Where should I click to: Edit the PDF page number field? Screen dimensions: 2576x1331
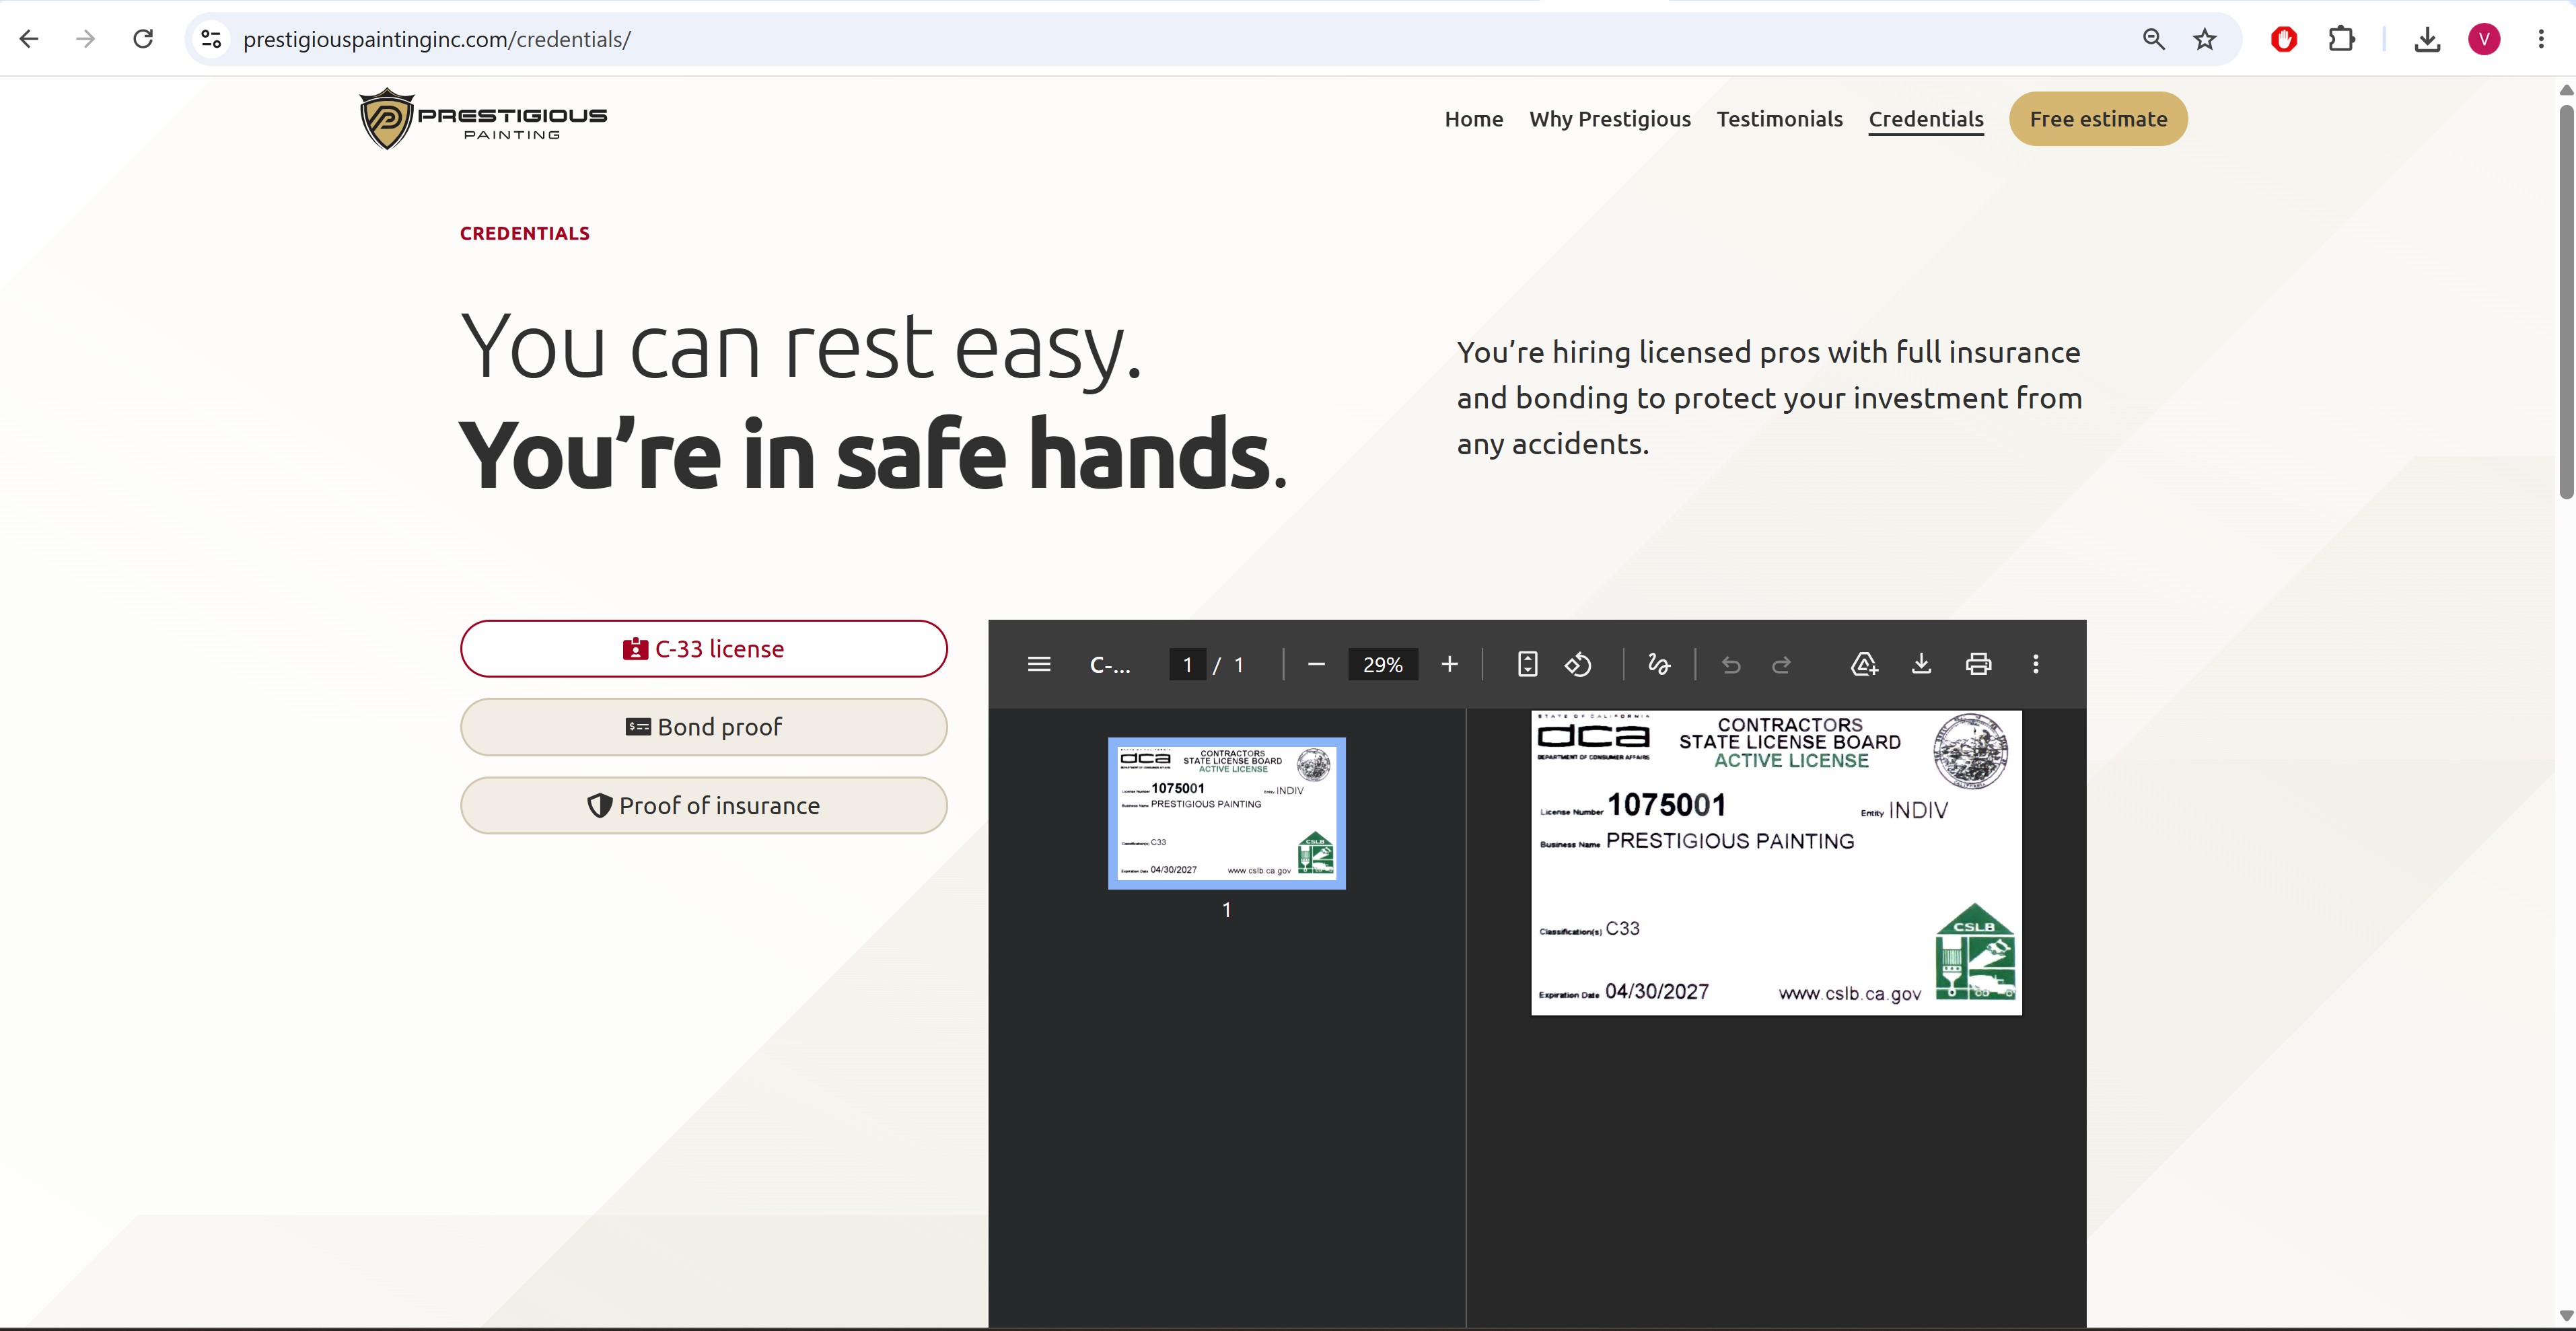pos(1187,665)
